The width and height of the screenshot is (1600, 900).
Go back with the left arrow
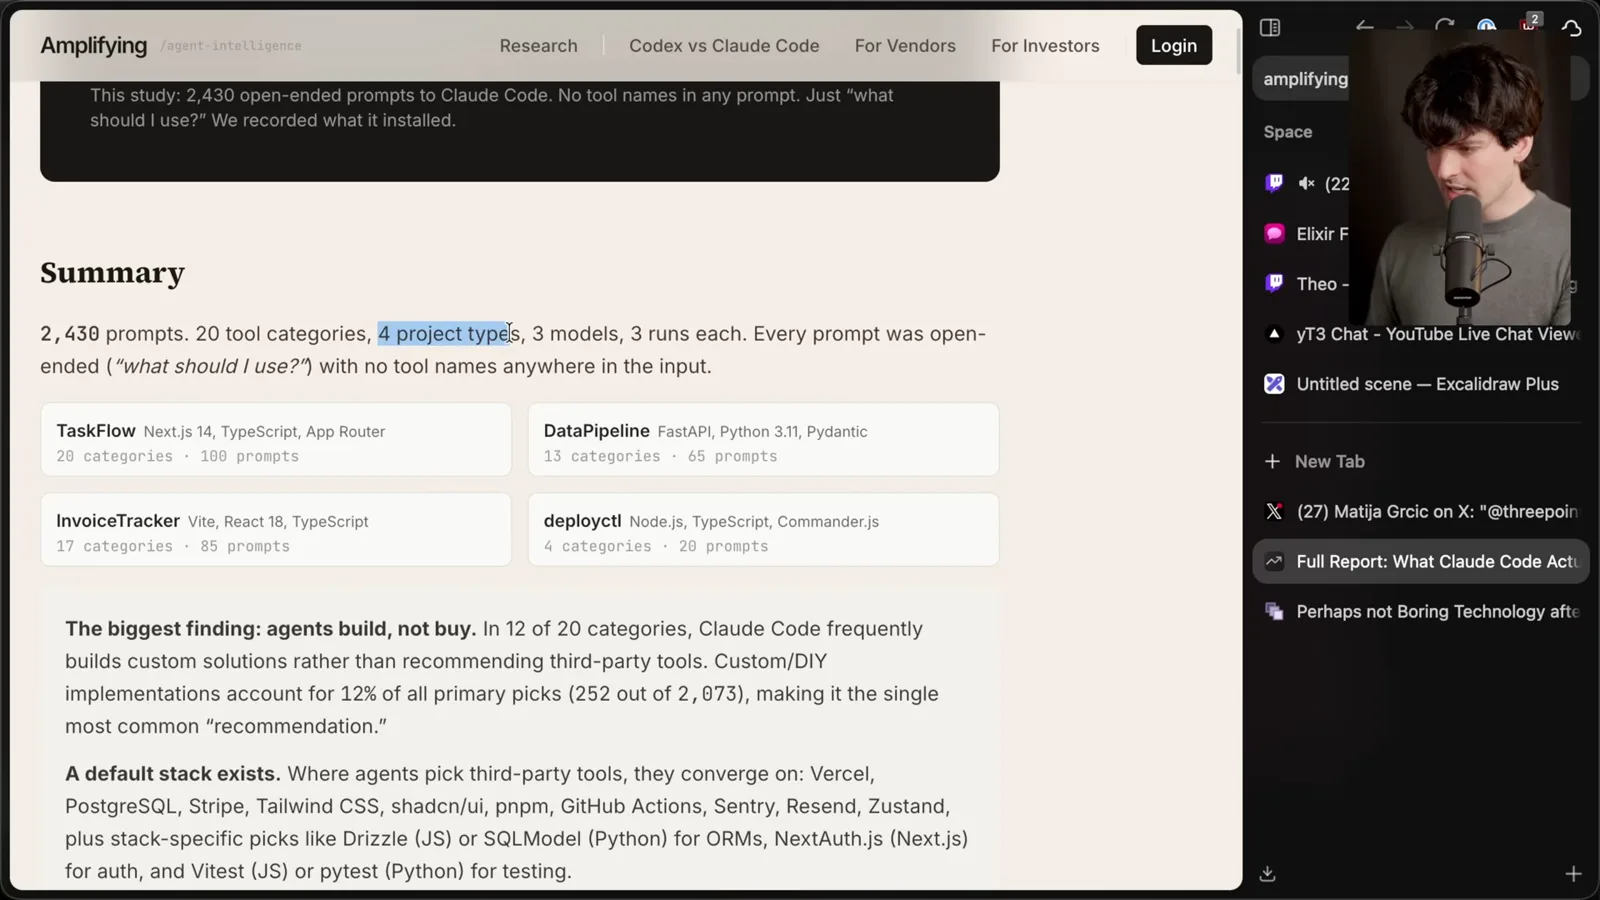tap(1364, 27)
